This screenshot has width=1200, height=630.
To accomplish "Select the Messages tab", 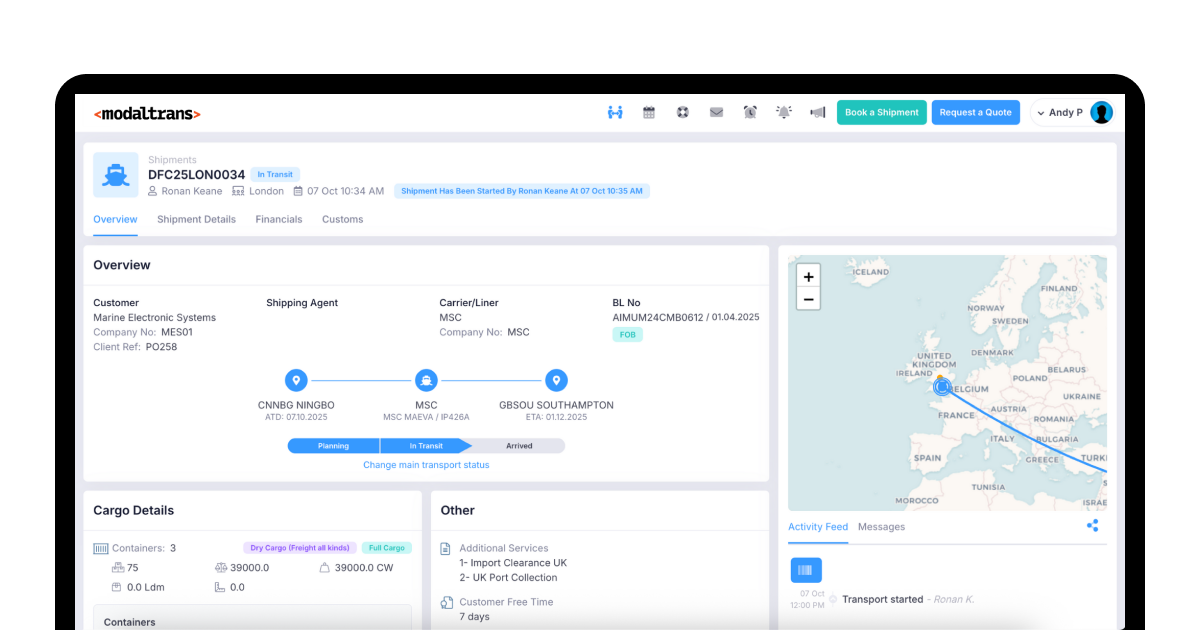I will point(881,527).
